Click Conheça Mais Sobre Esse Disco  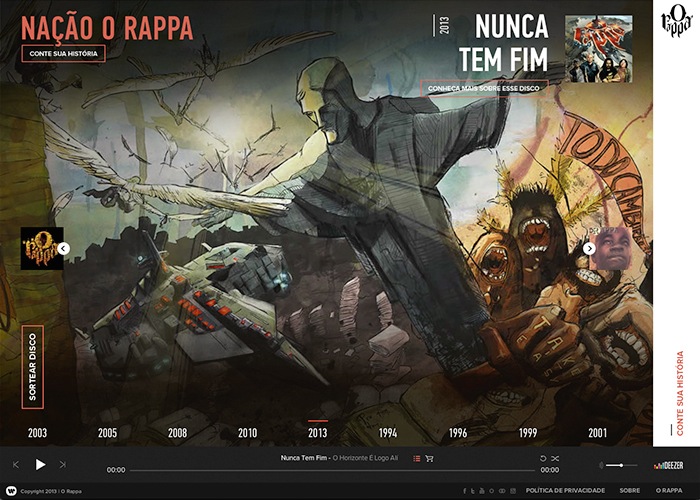[484, 88]
